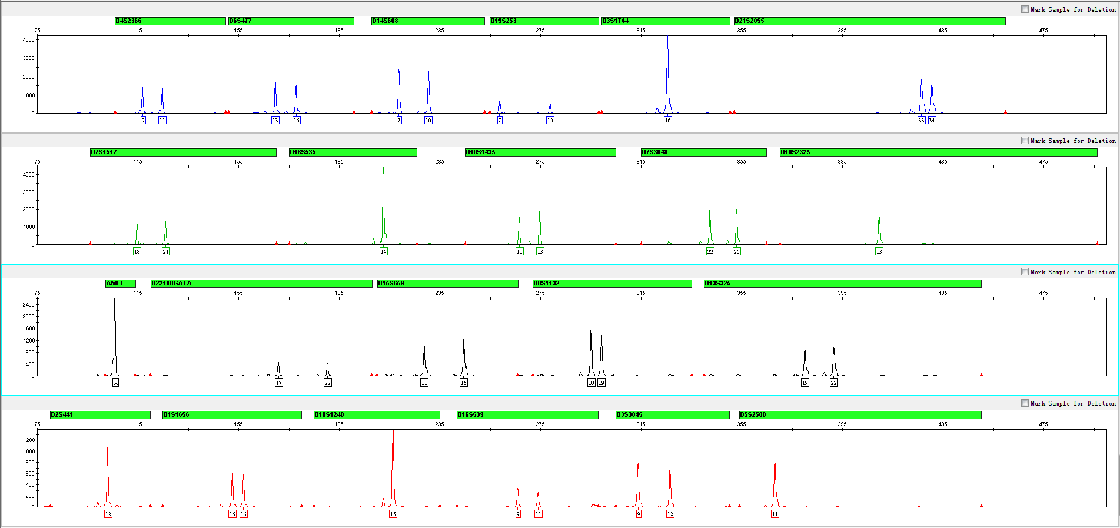Select the D7S1517 marker bar in green panel
Image resolution: width=1120 pixels, height=528 pixels.
tap(183, 152)
